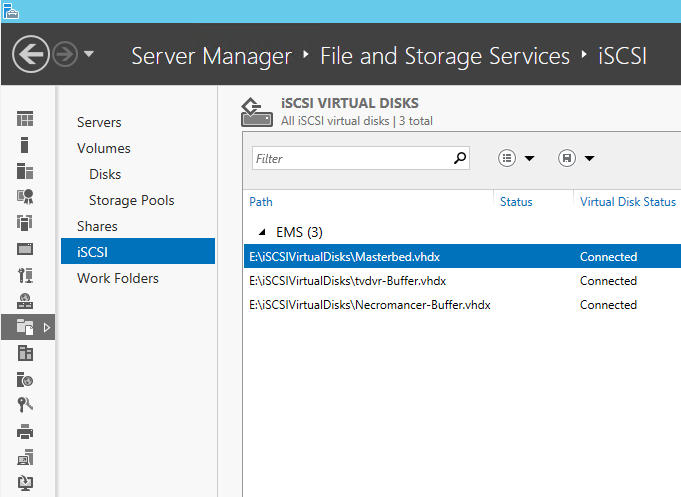This screenshot has width=681, height=497.
Task: Click File and Storage Services breadcrumb
Action: click(x=445, y=56)
